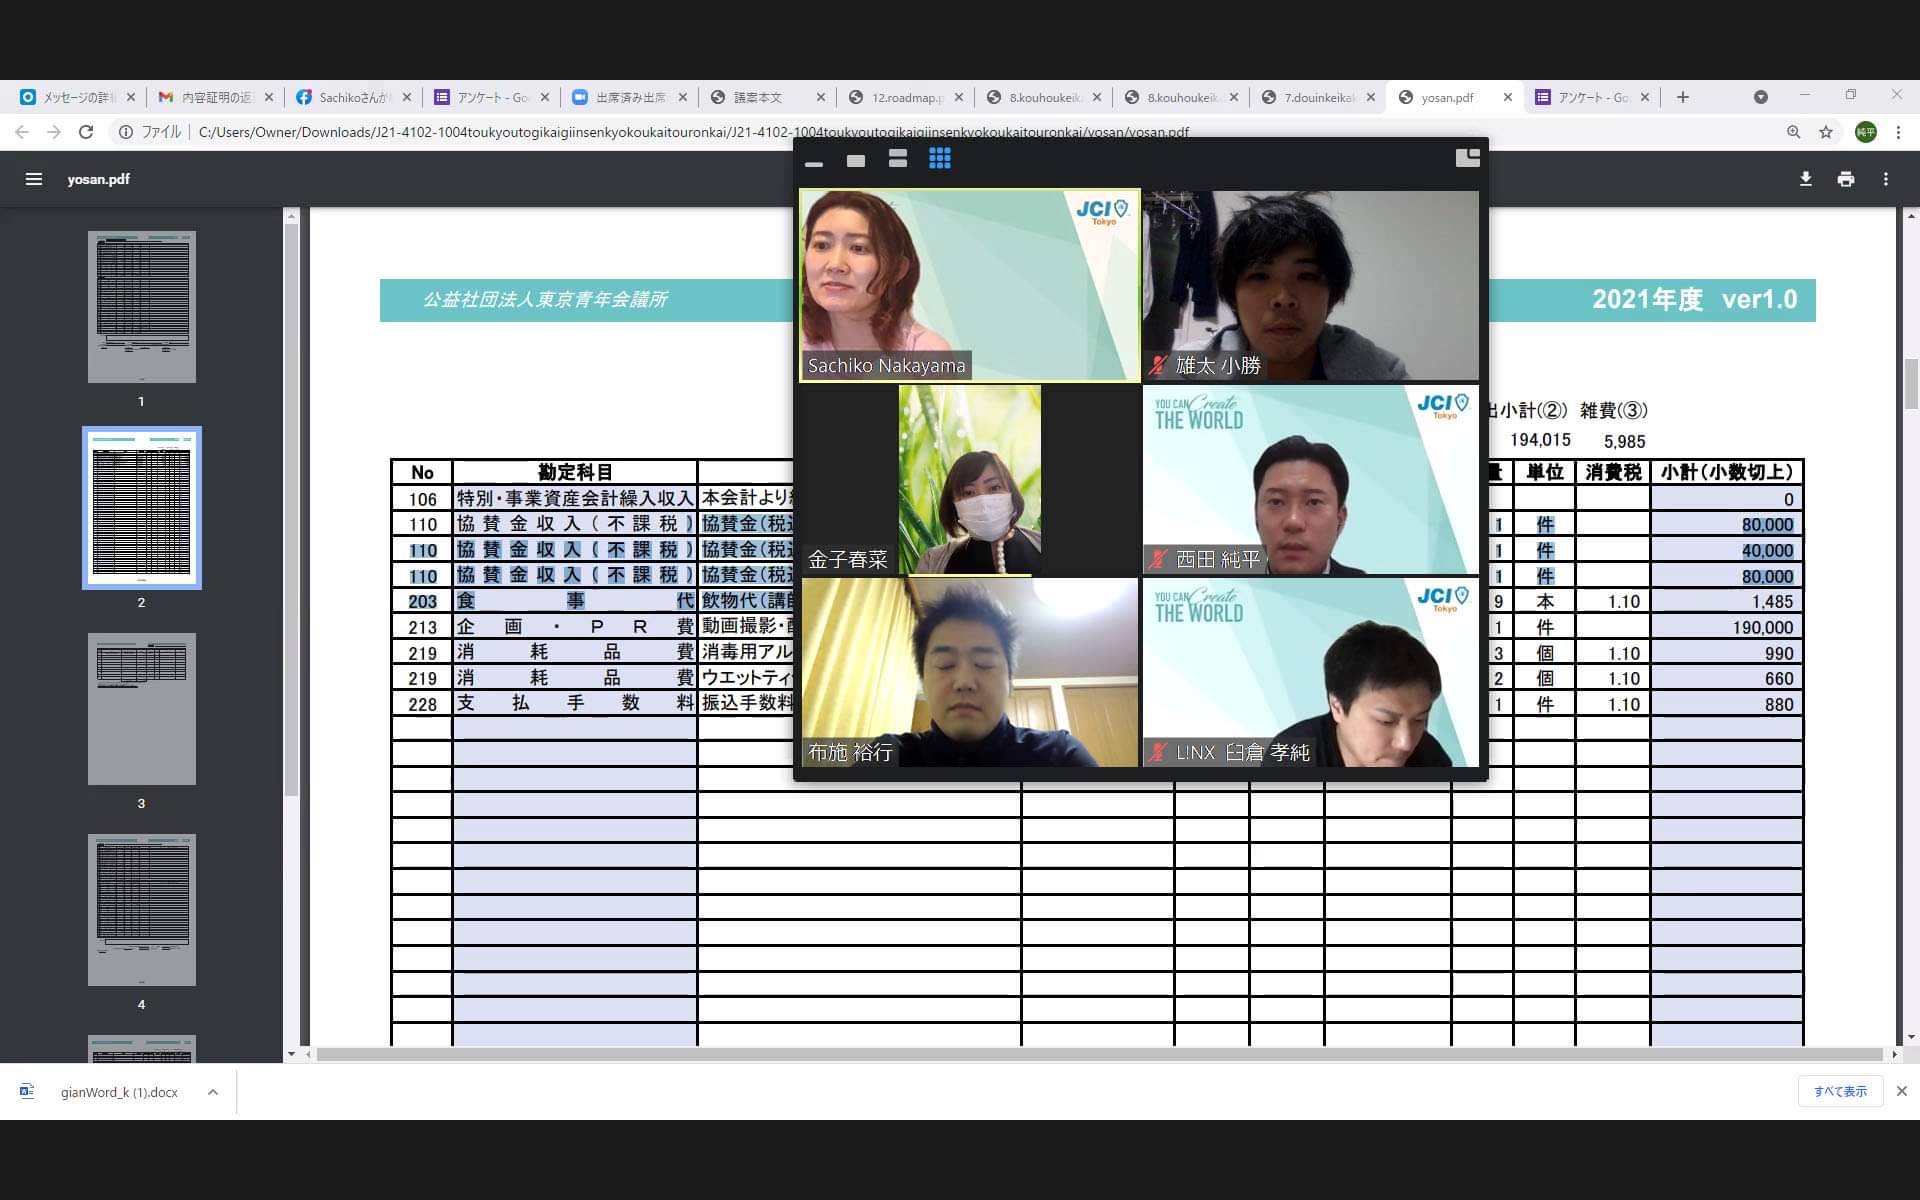This screenshot has height=1200, width=1920.
Task: Bookmark this page with the star icon
Action: (1826, 132)
